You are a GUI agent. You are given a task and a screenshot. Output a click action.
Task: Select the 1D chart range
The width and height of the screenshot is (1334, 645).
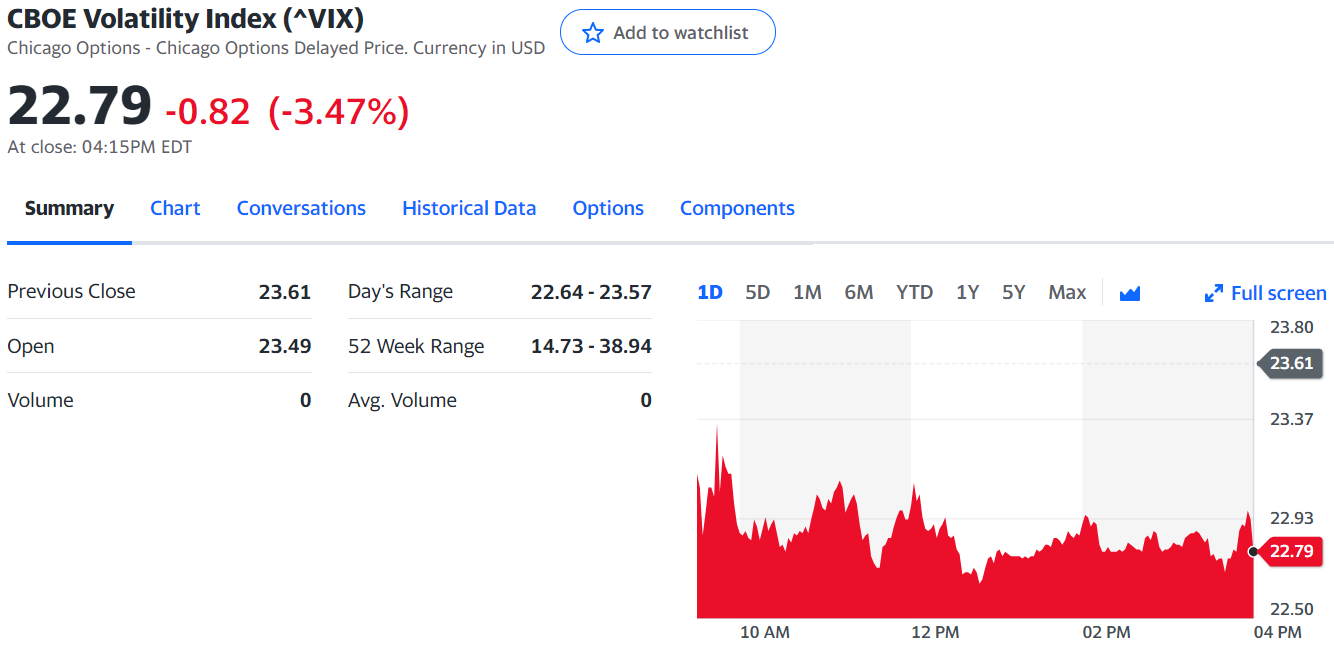(x=710, y=292)
